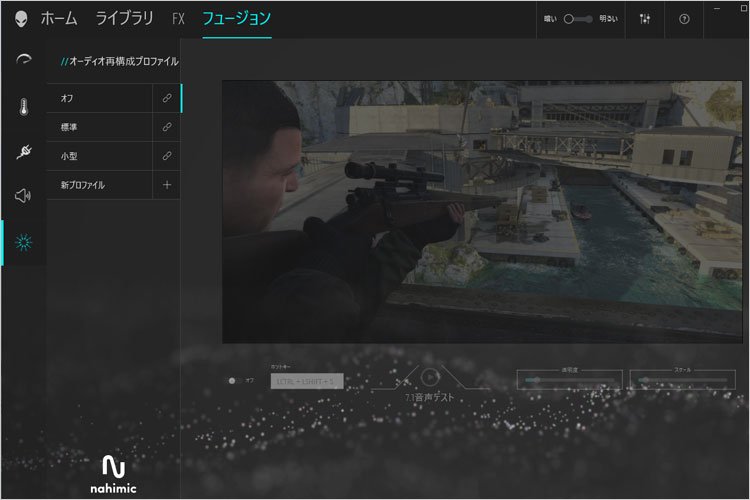750x500 pixels.
Task: Open the settings sliders icon
Action: click(x=645, y=19)
